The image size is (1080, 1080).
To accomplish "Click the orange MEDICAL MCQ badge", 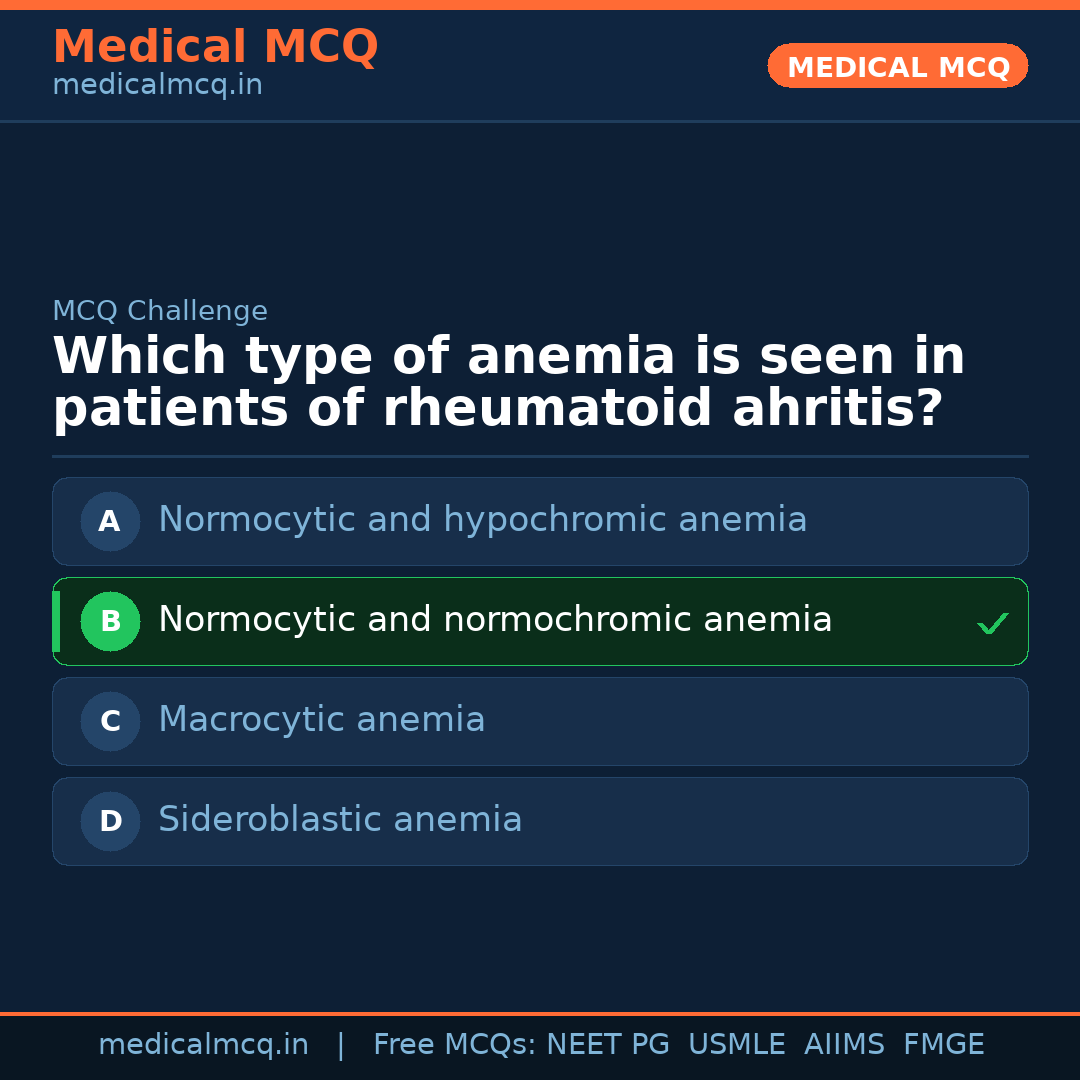I will pyautogui.click(x=897, y=67).
